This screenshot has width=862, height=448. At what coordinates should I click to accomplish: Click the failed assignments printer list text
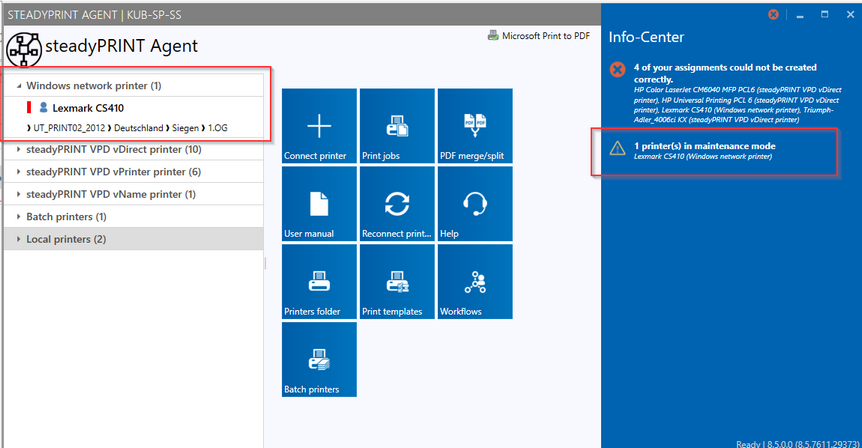coord(737,104)
